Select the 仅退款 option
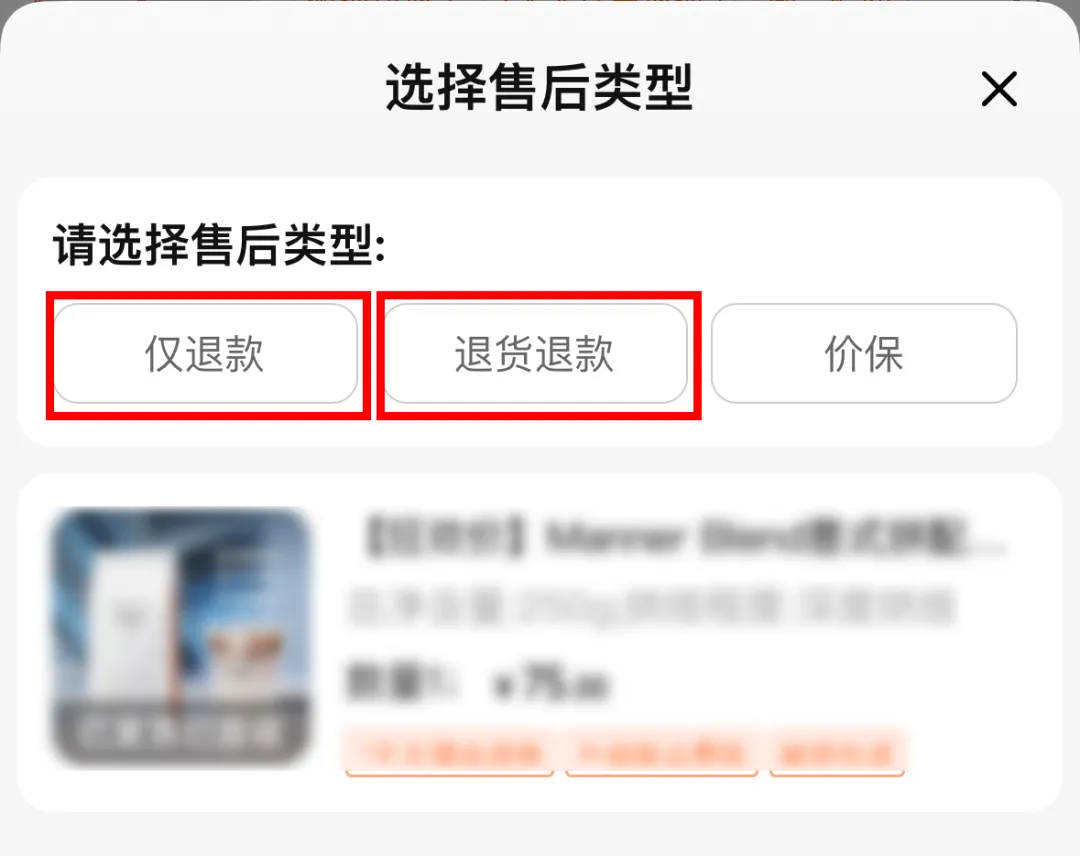This screenshot has height=856, width=1080. tap(205, 353)
